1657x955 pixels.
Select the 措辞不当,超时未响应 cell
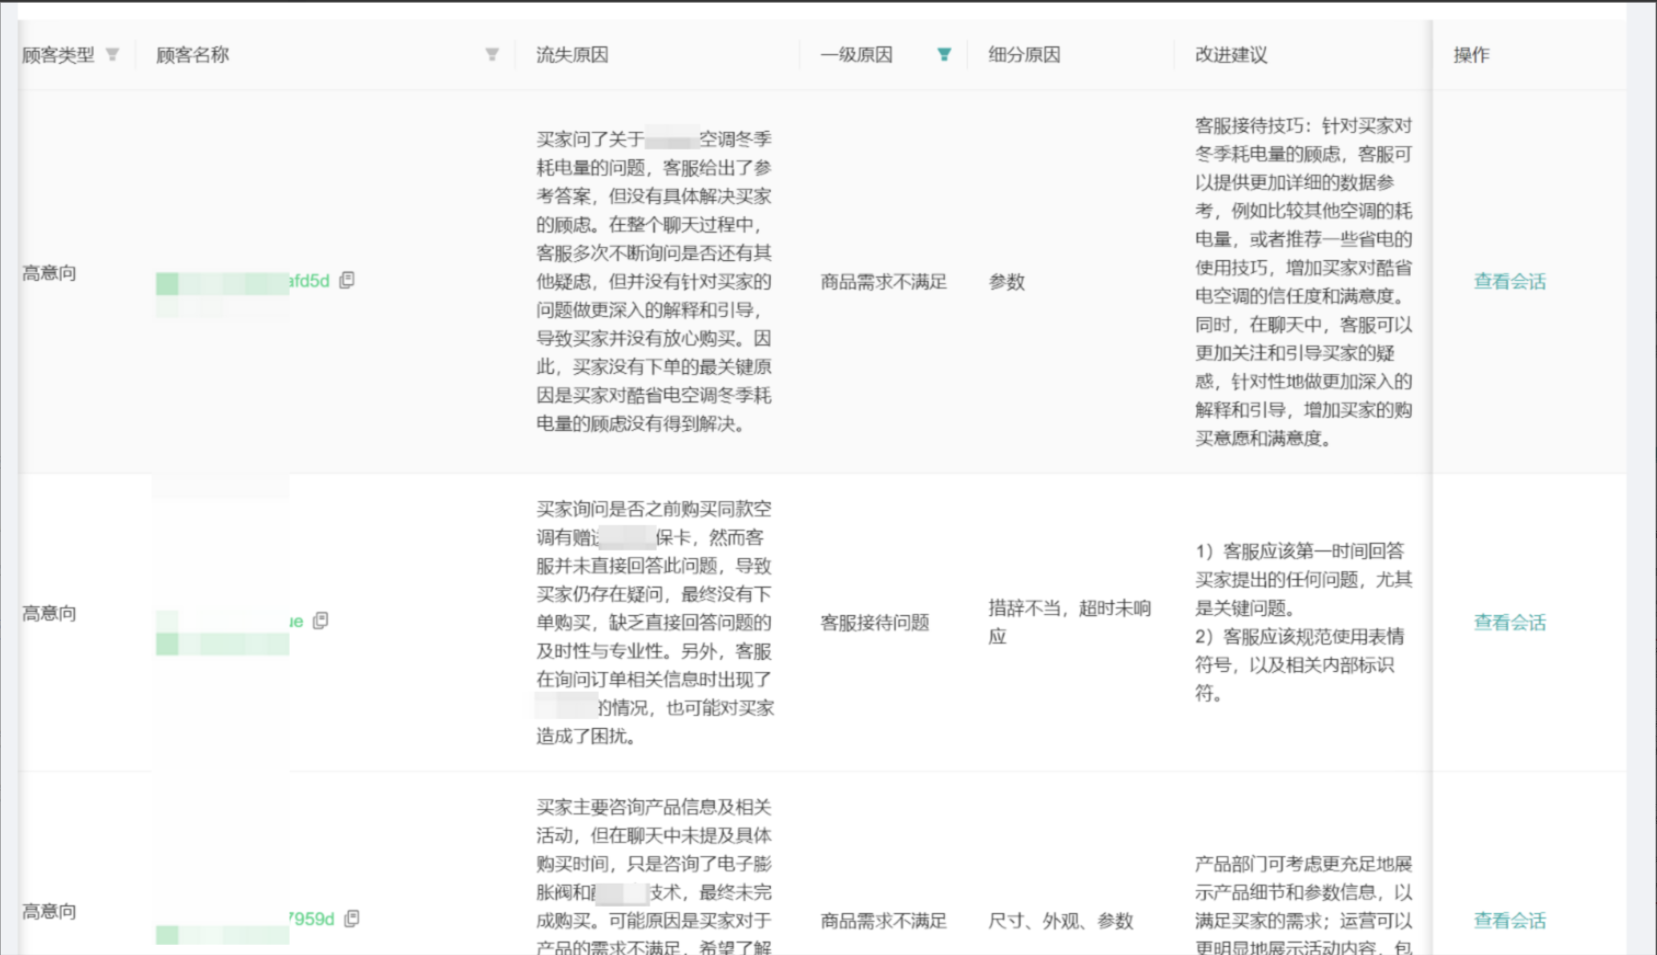(x=1070, y=622)
